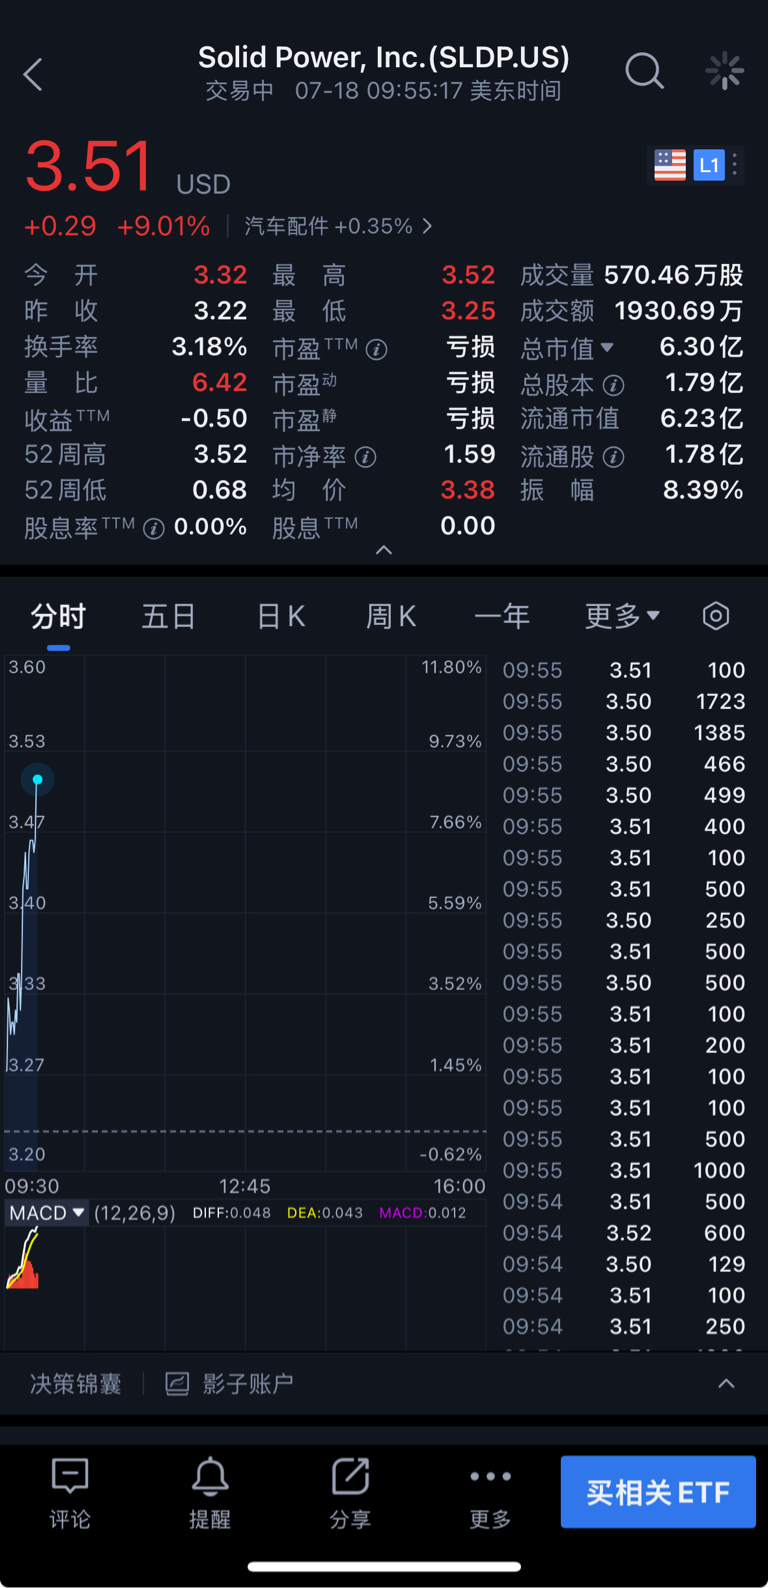Tap the current price point on chart
Viewport: 769px width, 1588px height.
37,779
